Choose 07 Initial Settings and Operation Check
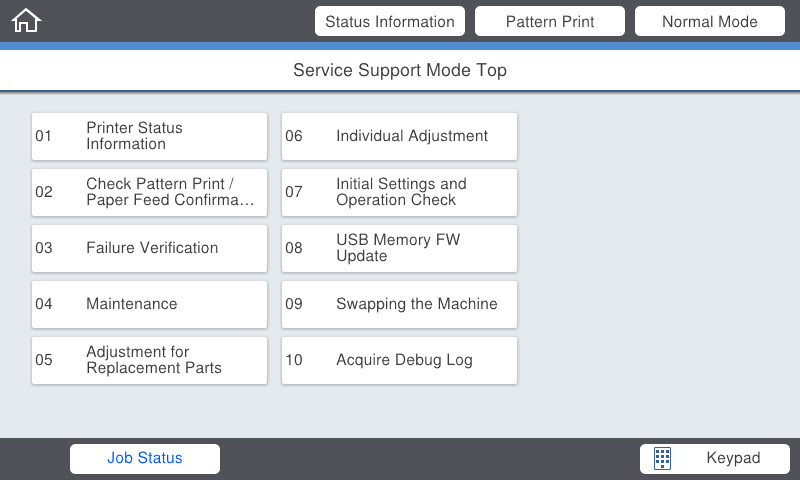800x480 pixels. (x=399, y=192)
